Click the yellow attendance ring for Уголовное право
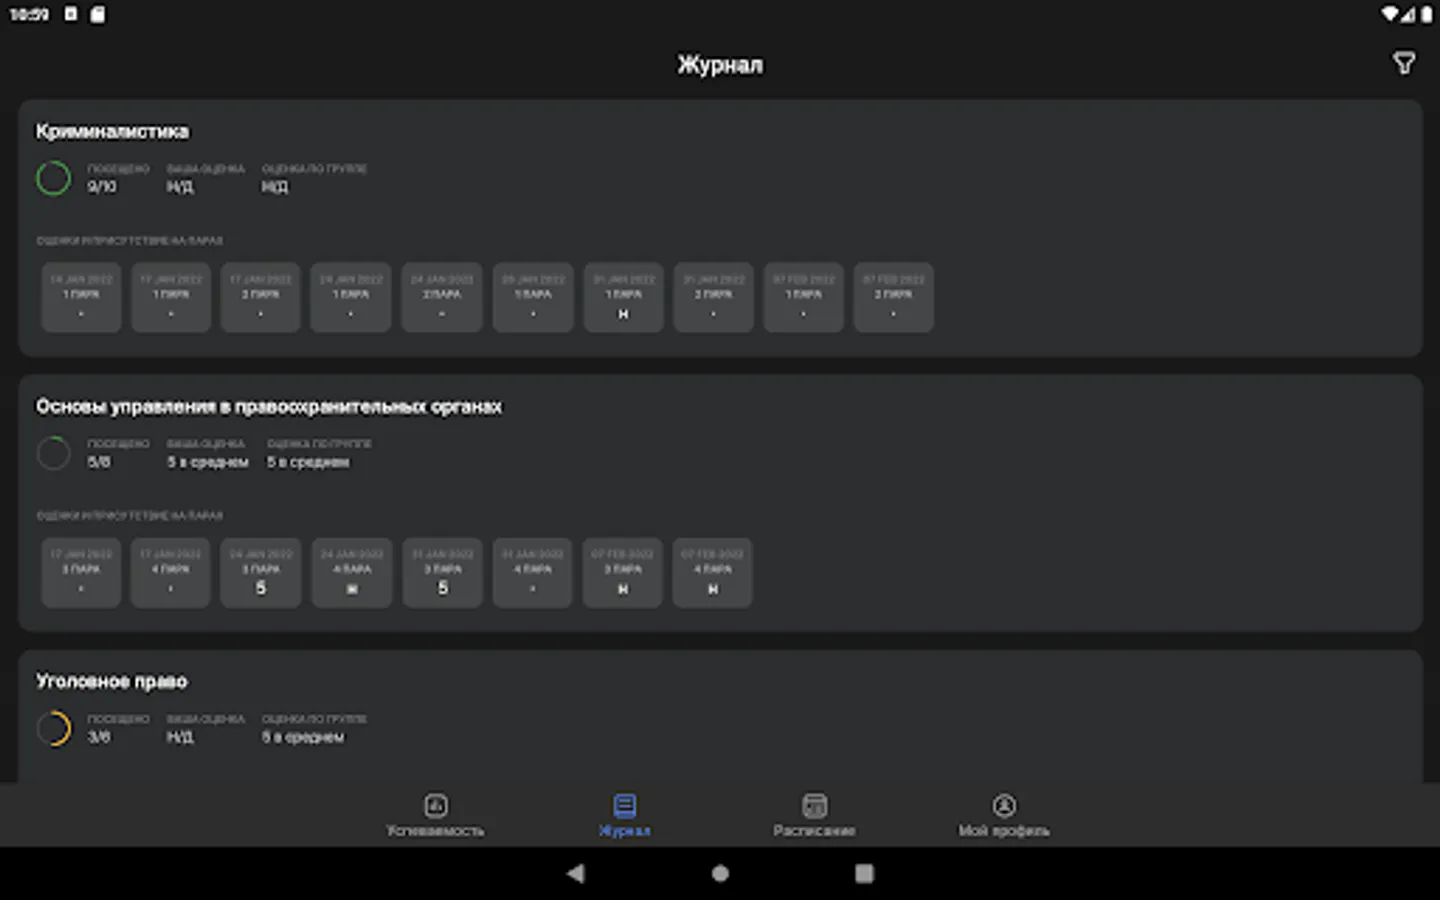Image resolution: width=1440 pixels, height=900 pixels. (x=54, y=728)
